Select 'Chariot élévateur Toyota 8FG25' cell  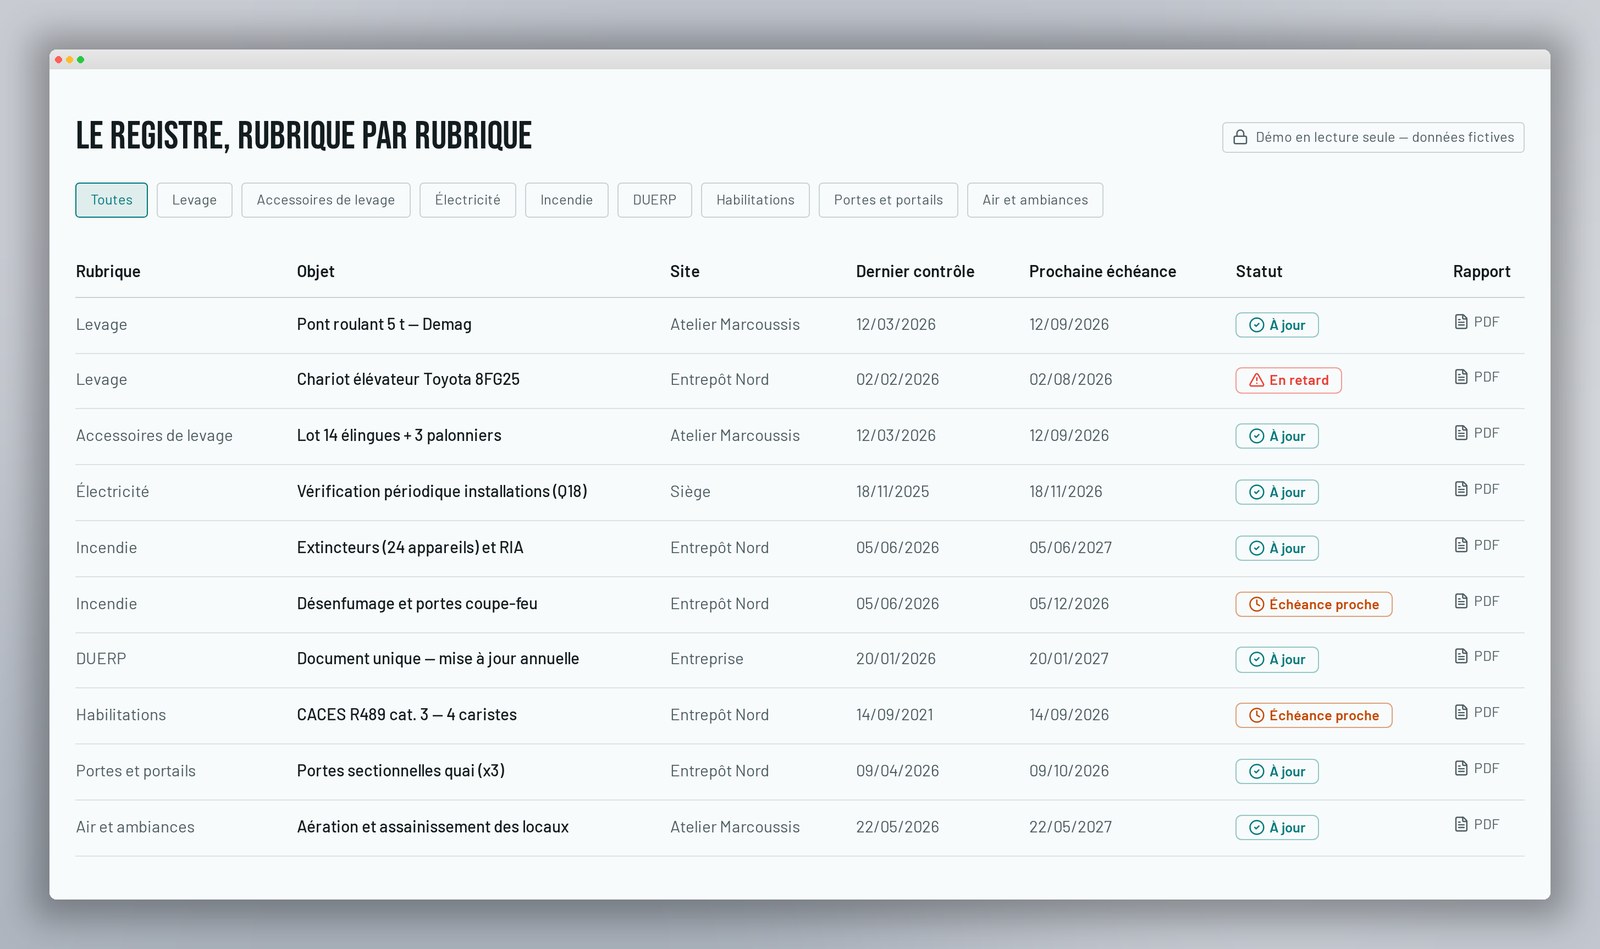[408, 379]
